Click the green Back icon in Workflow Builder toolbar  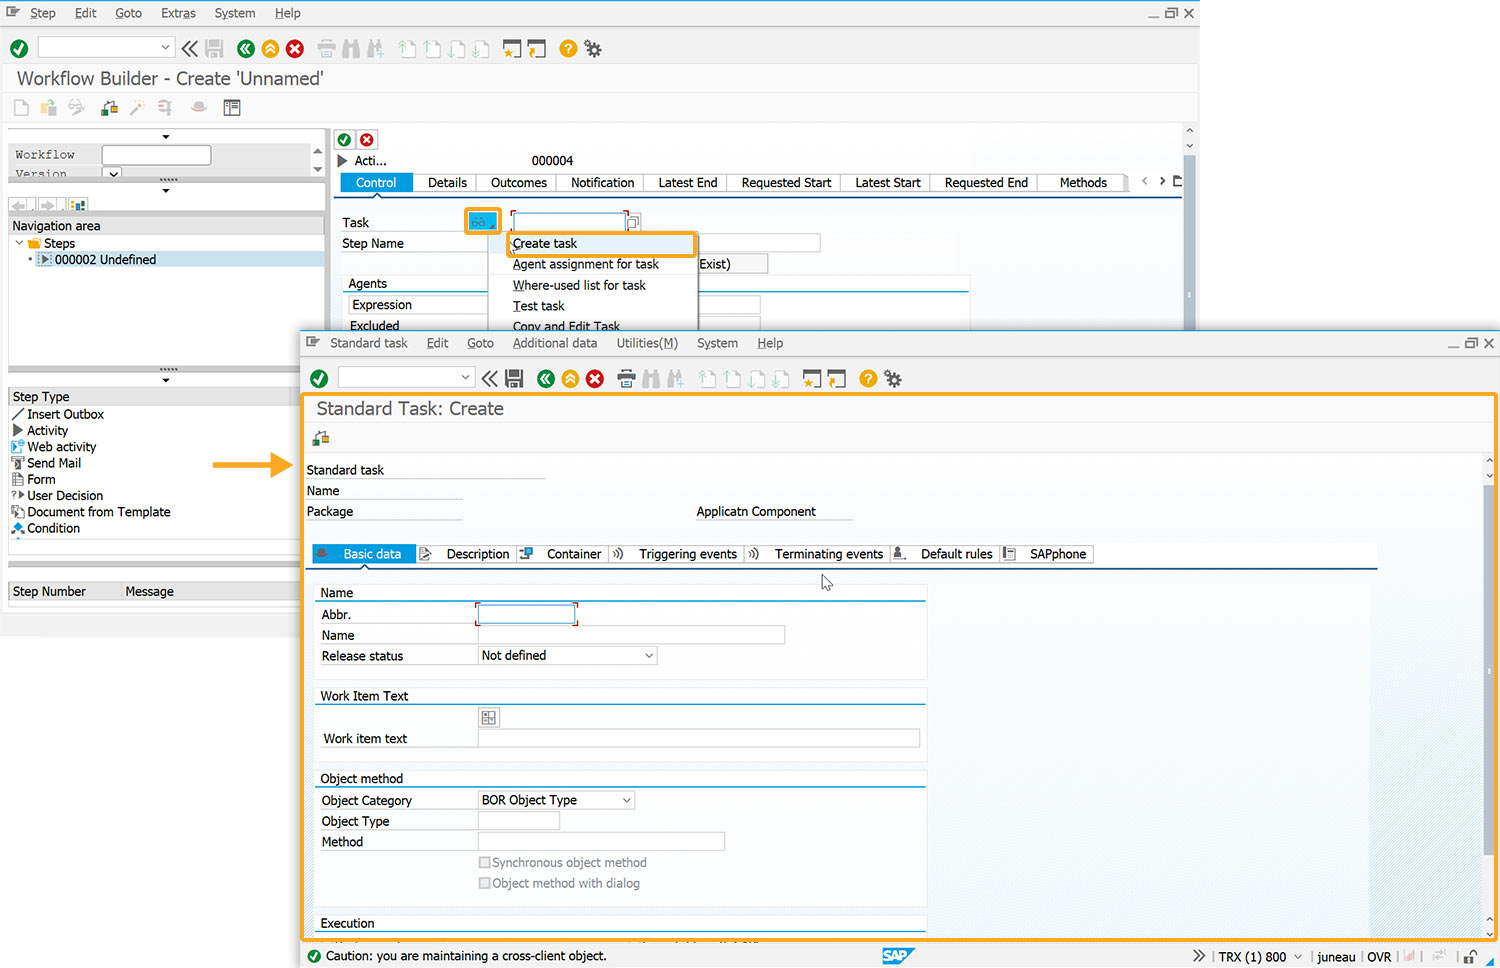pyautogui.click(x=246, y=49)
